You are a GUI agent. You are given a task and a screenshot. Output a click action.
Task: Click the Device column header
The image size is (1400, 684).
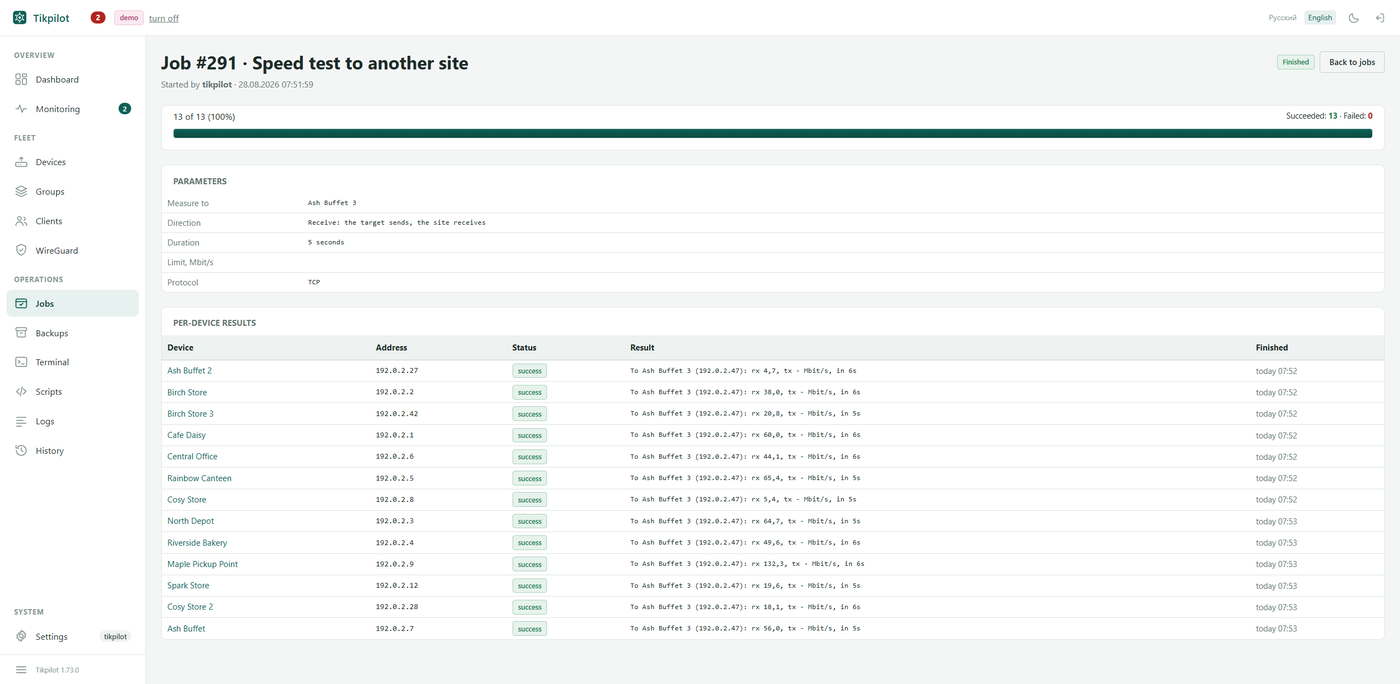[x=180, y=348]
